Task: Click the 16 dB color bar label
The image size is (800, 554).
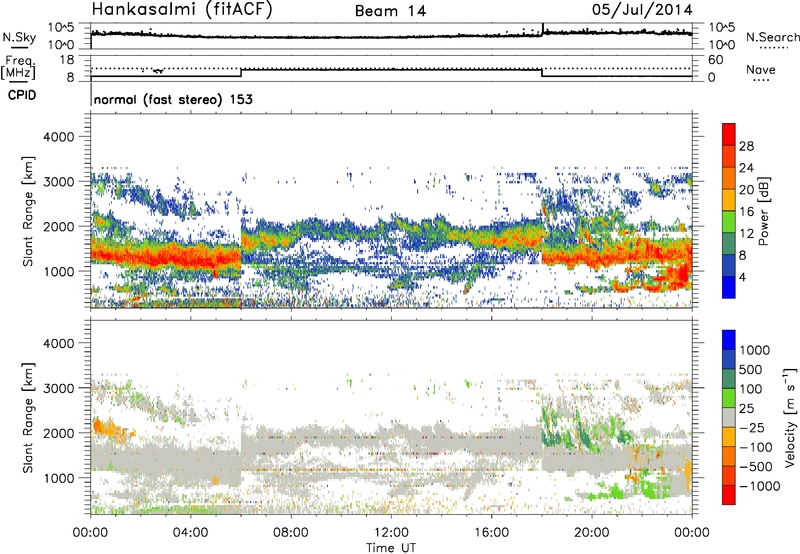Action: click(746, 212)
